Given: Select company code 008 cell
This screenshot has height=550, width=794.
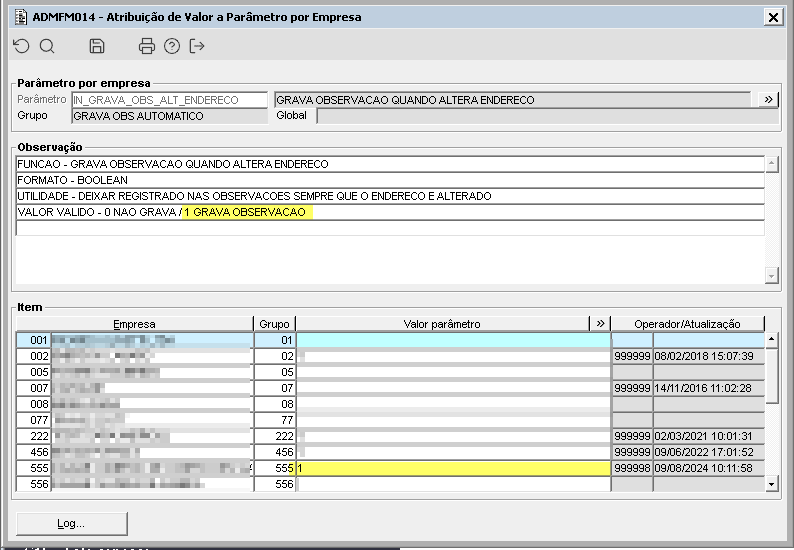Looking at the screenshot, I should click(x=33, y=404).
